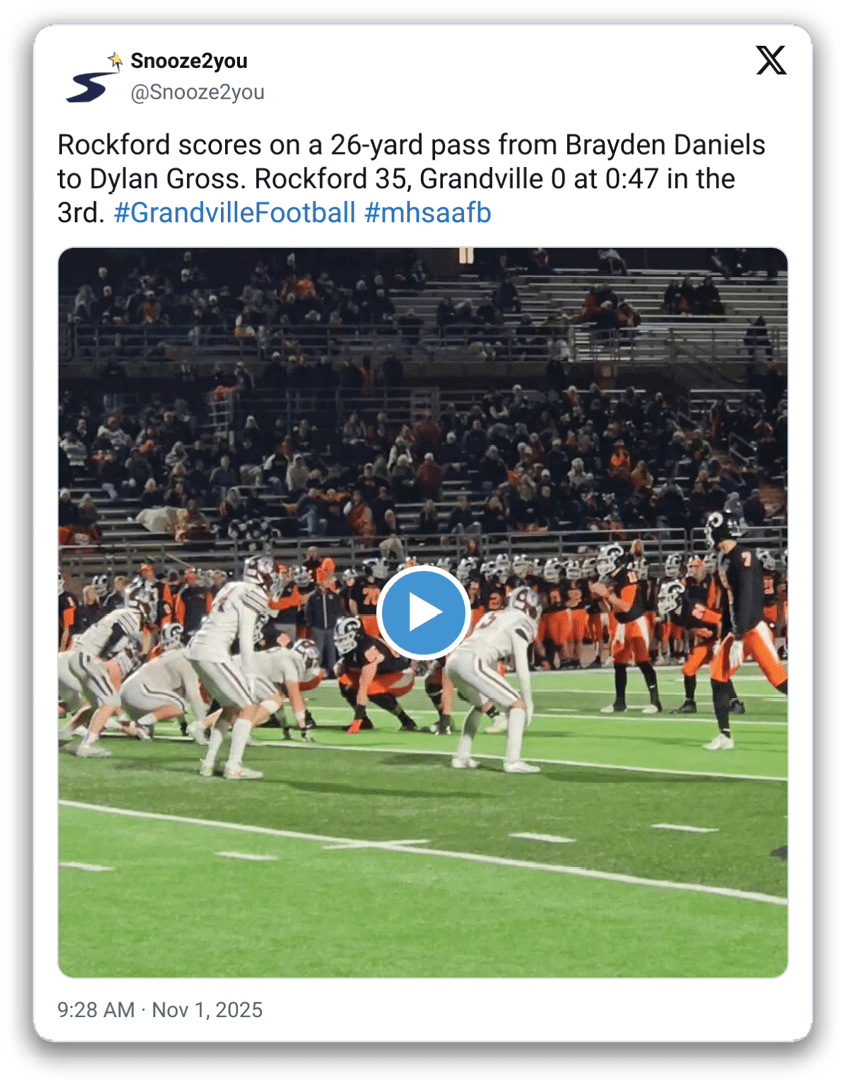Follow the #mhsaafb hashtag
846x1084 pixels.
tap(428, 212)
